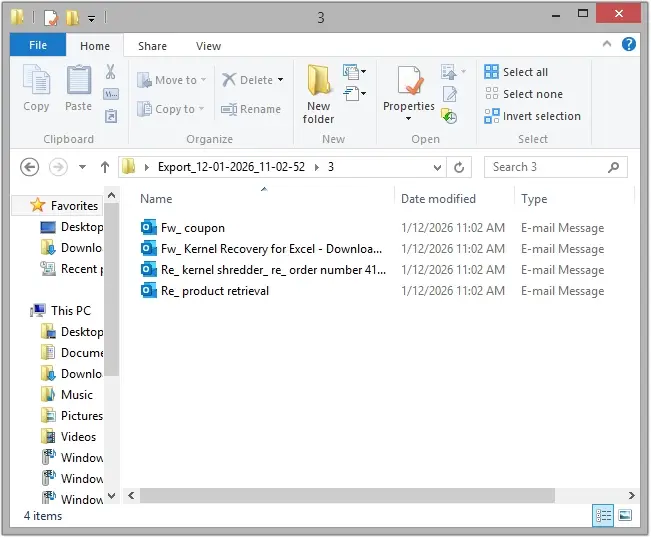Click the Copy path icon

pos(111,94)
